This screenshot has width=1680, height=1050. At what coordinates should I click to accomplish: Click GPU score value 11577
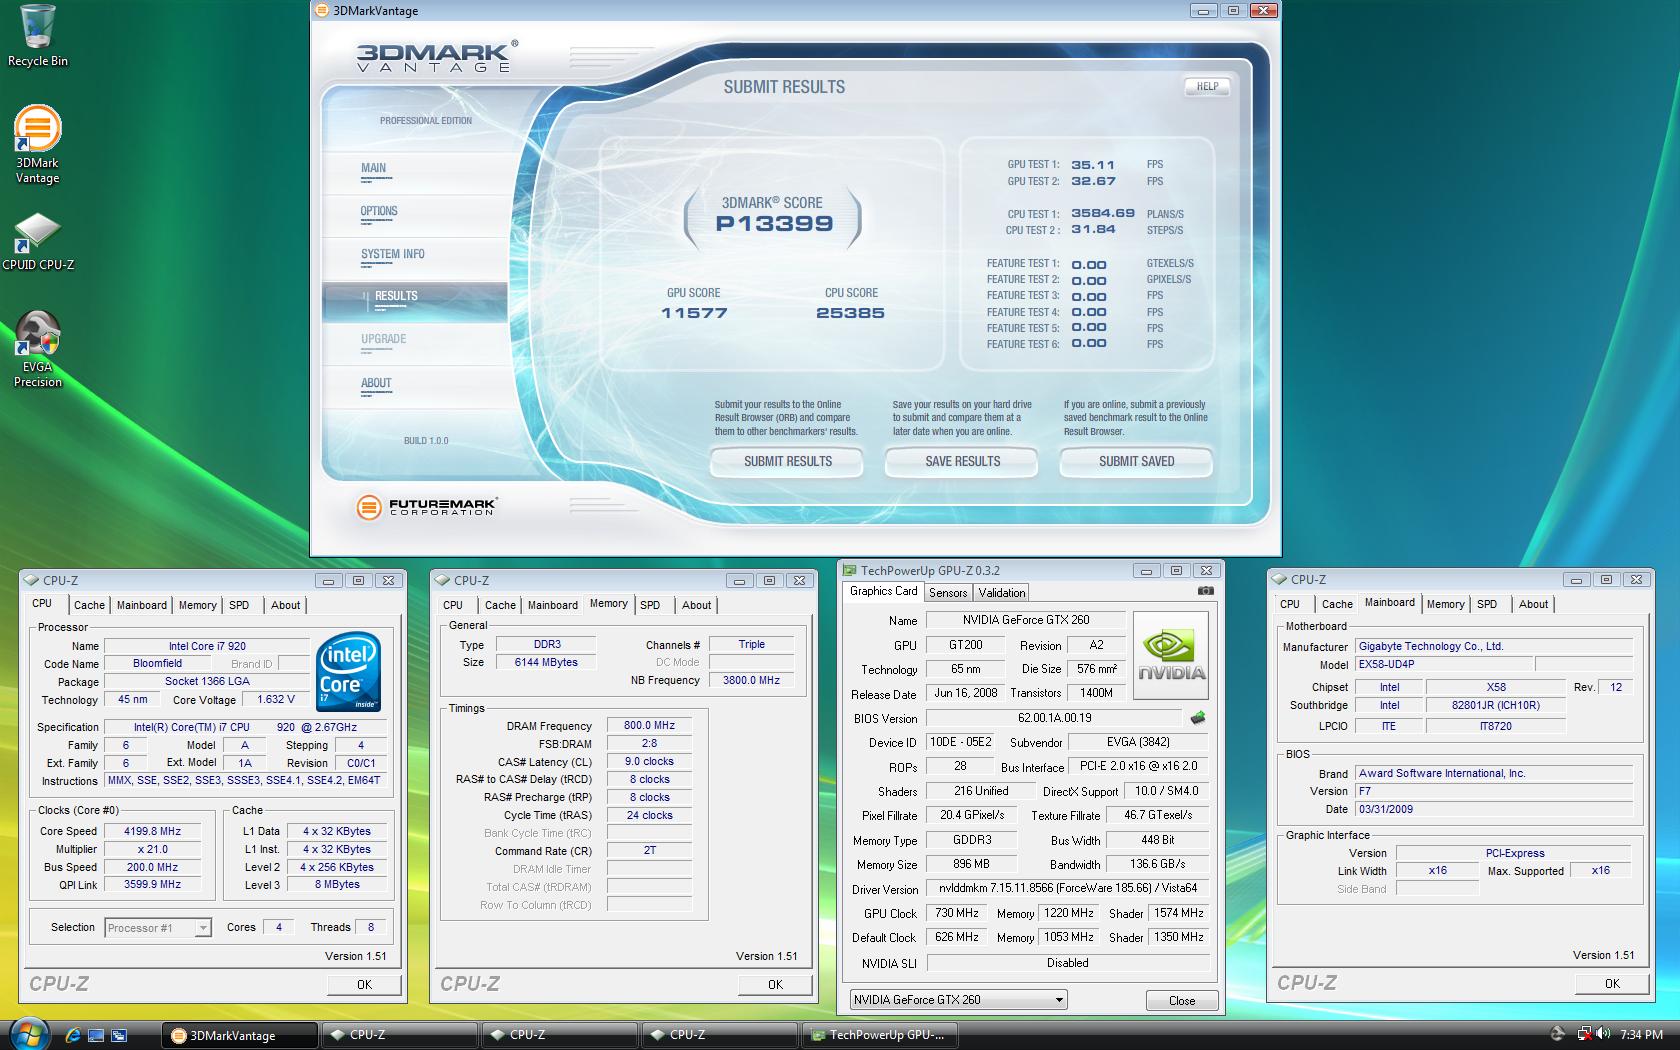694,313
